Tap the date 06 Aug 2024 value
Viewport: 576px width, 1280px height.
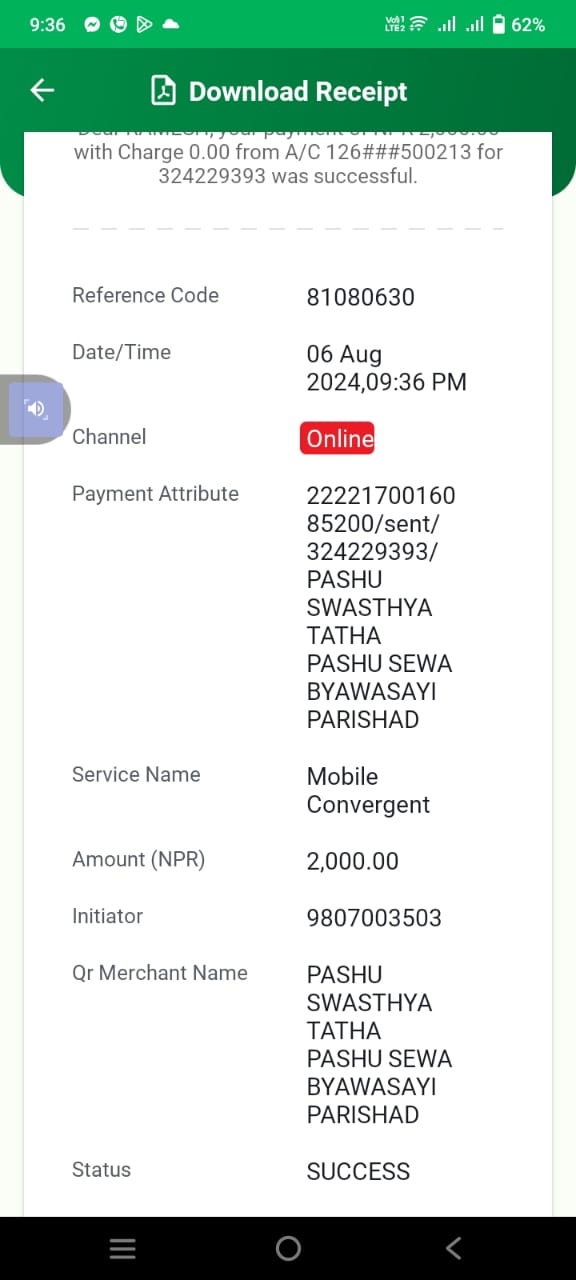tap(387, 368)
